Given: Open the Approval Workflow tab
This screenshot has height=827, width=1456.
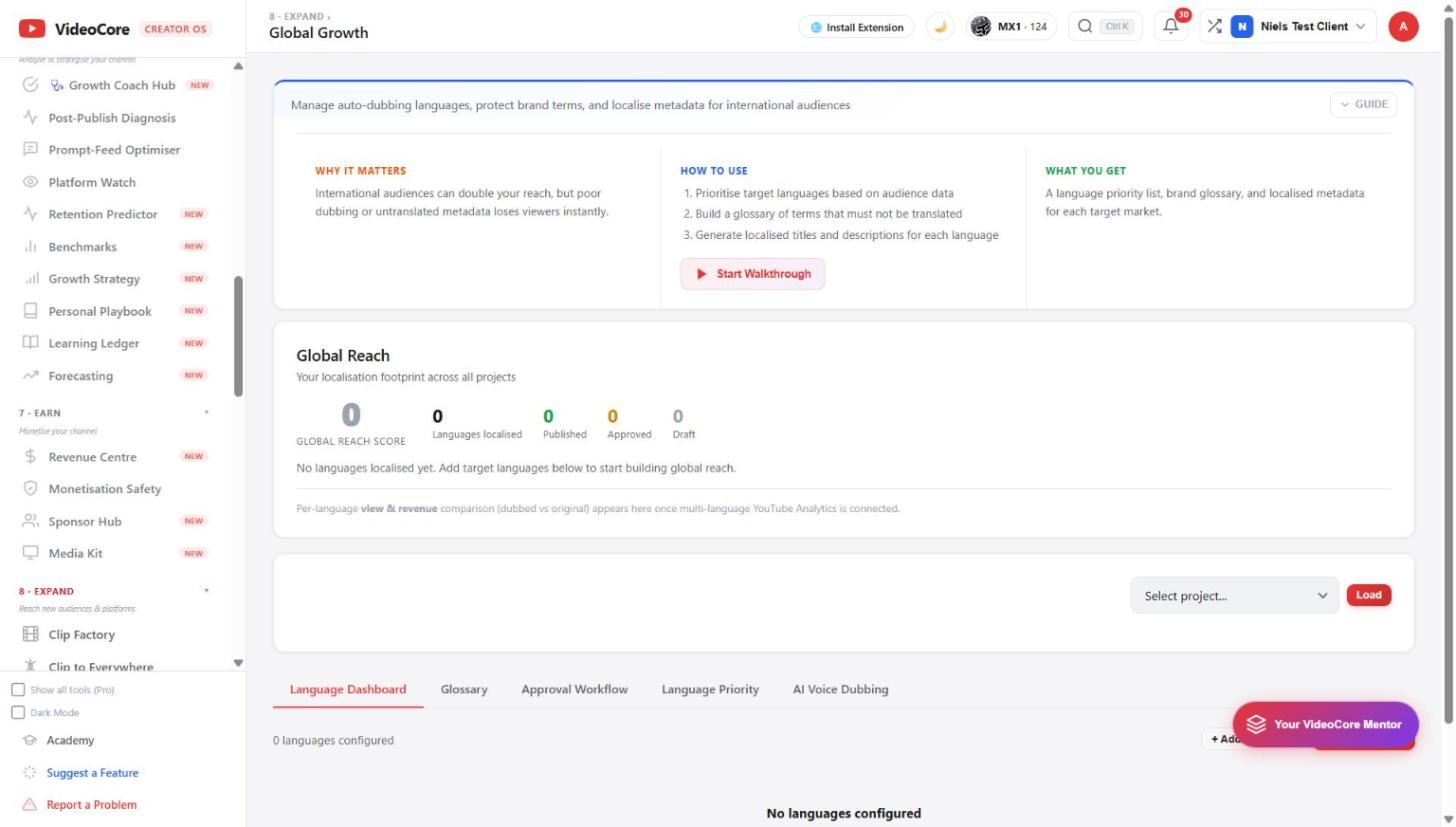Looking at the screenshot, I should click(x=574, y=689).
